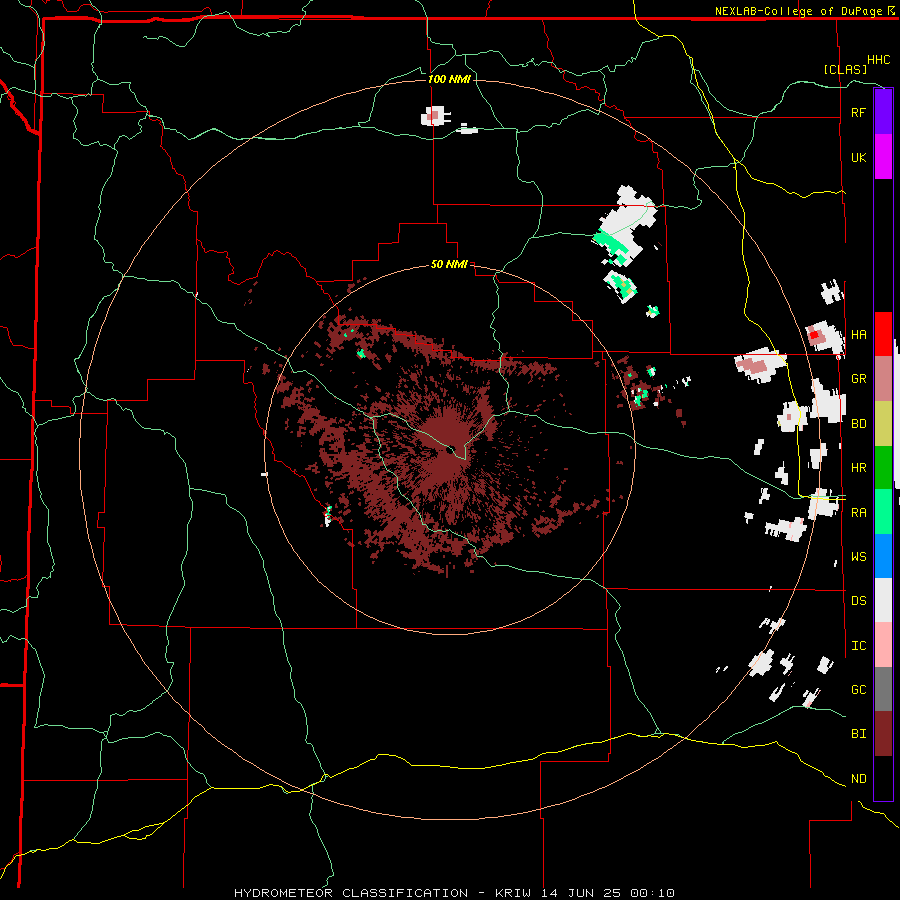This screenshot has height=900, width=900.
Task: Click the WS legend label
Action: [858, 556]
